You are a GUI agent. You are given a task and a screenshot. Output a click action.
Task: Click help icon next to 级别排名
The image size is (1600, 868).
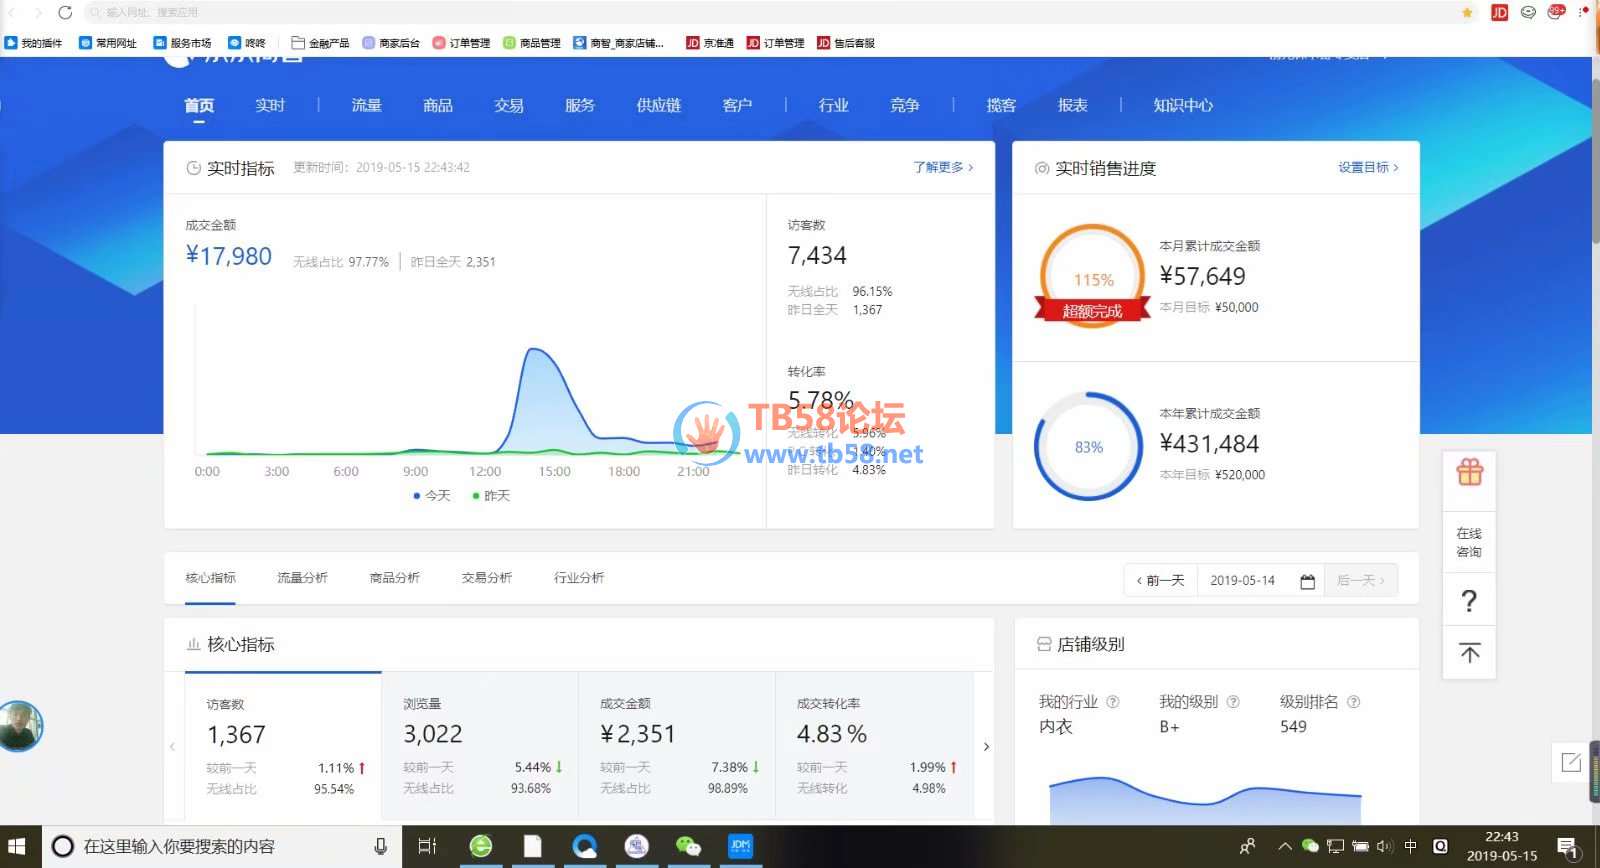pyautogui.click(x=1354, y=702)
